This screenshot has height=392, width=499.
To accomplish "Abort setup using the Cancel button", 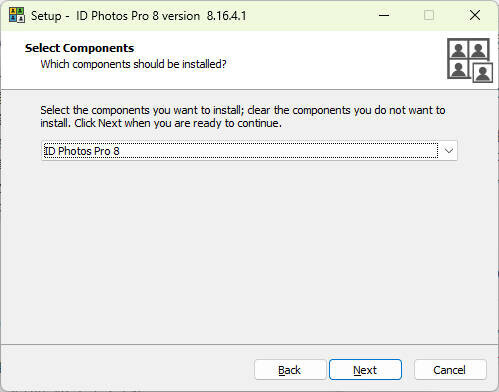I will pyautogui.click(x=450, y=370).
